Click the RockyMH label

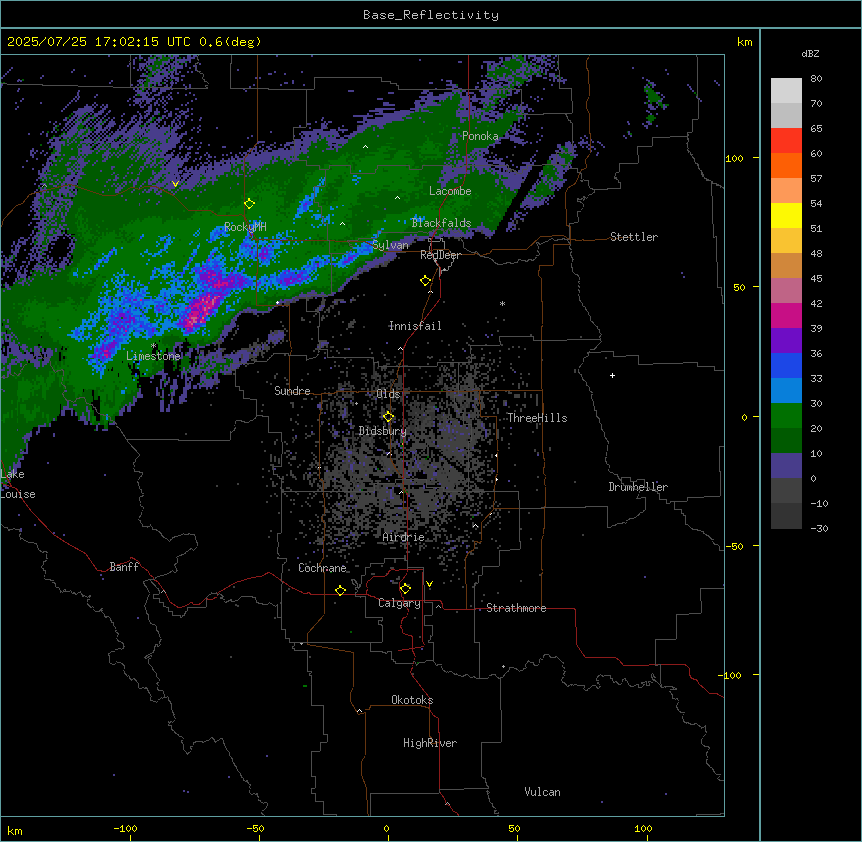[x=245, y=227]
